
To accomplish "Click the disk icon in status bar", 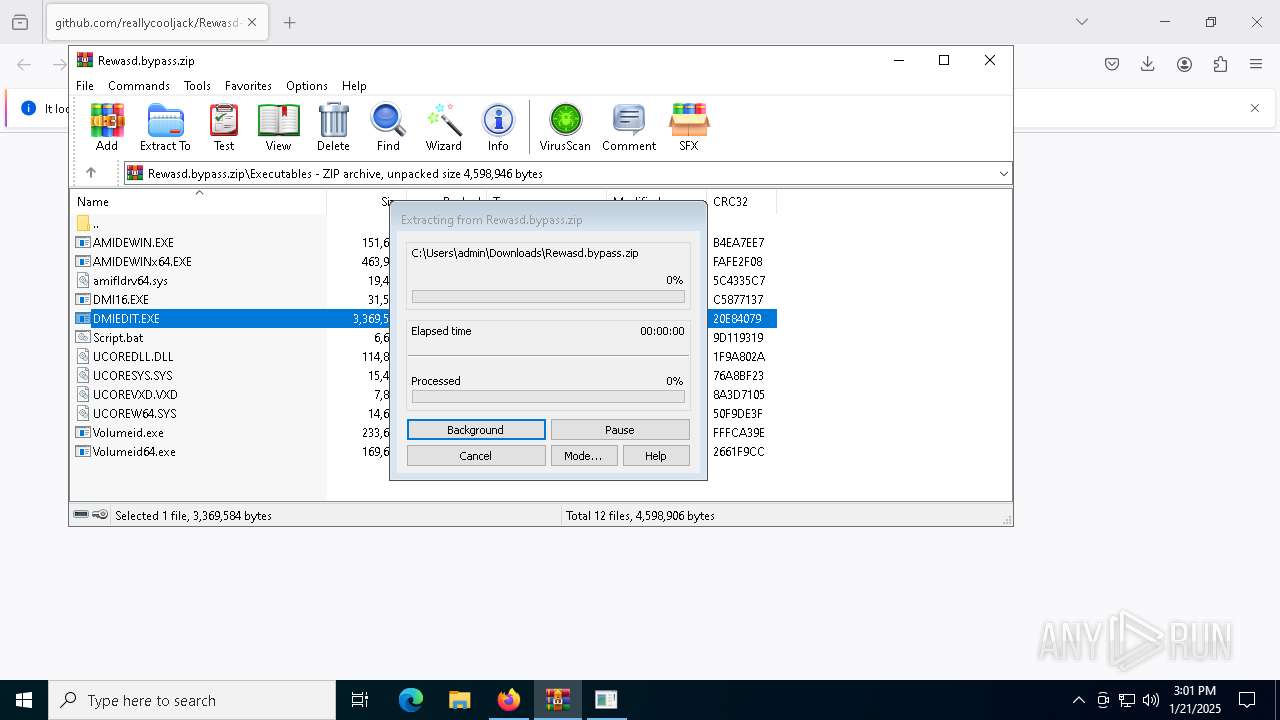I will point(82,515).
